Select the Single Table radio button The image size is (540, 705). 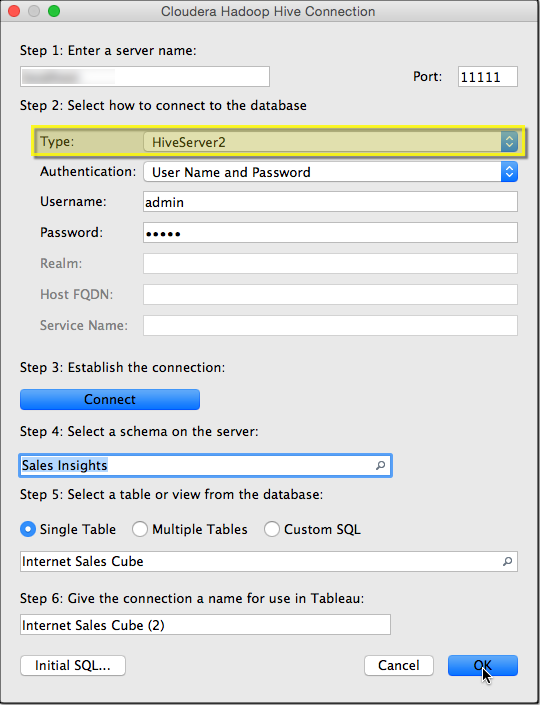pos(28,529)
